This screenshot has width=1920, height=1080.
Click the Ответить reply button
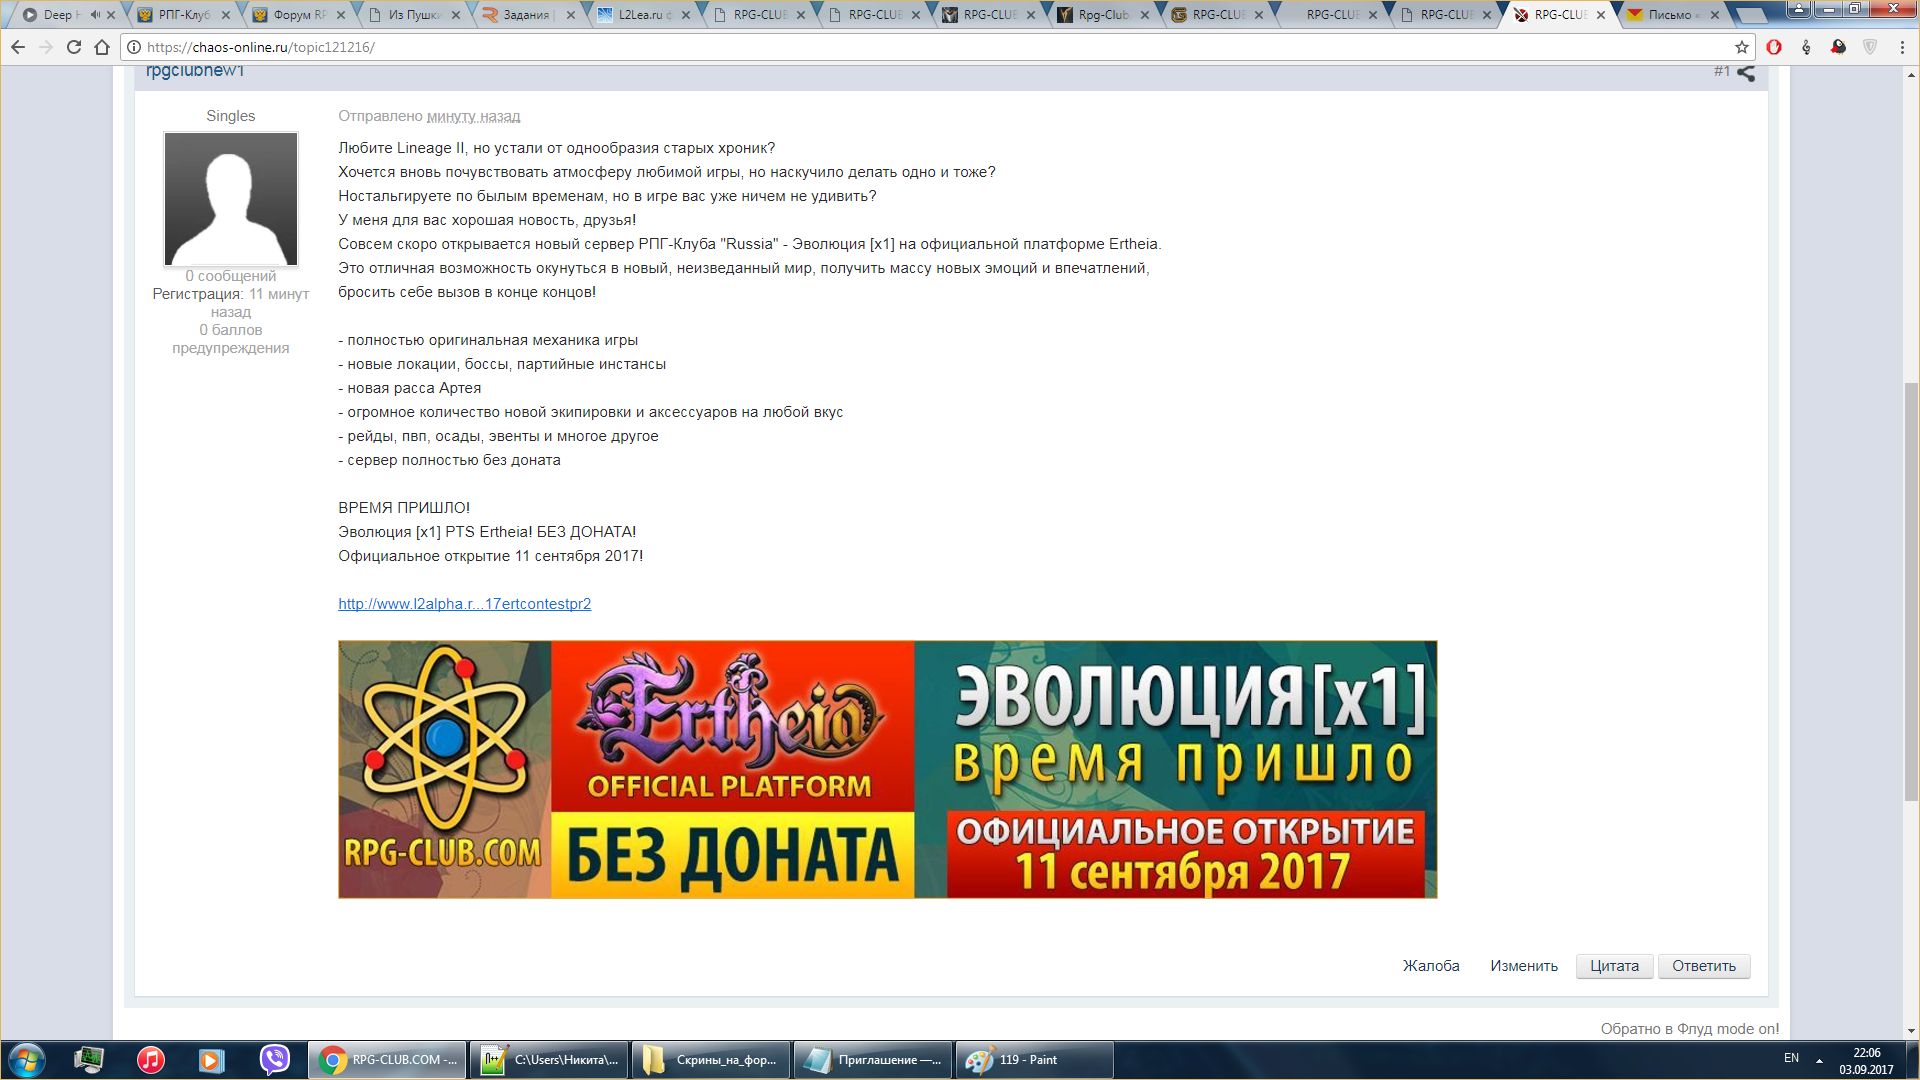pos(1704,966)
